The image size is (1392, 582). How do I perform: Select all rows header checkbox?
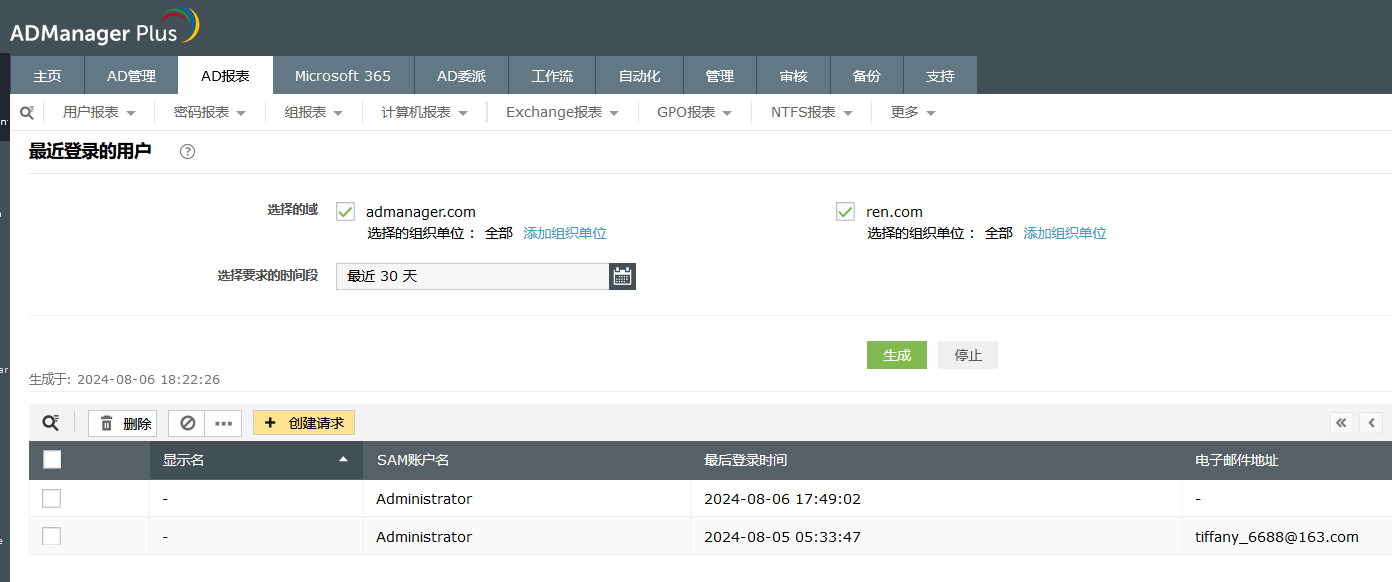tap(52, 460)
